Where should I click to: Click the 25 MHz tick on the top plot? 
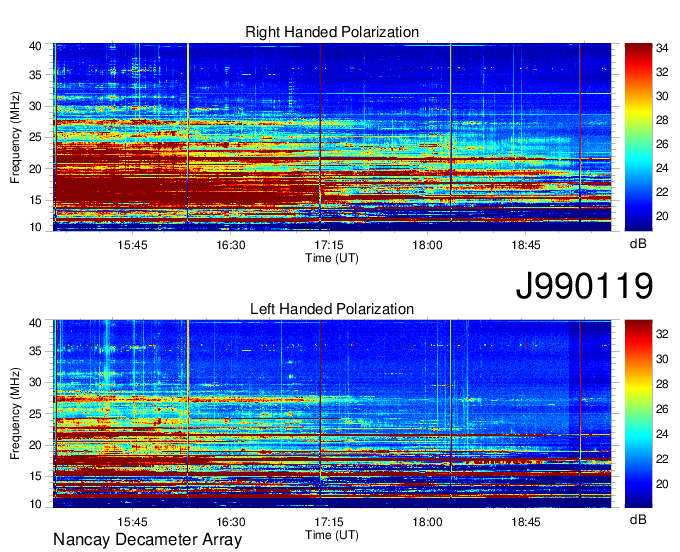click(x=36, y=137)
